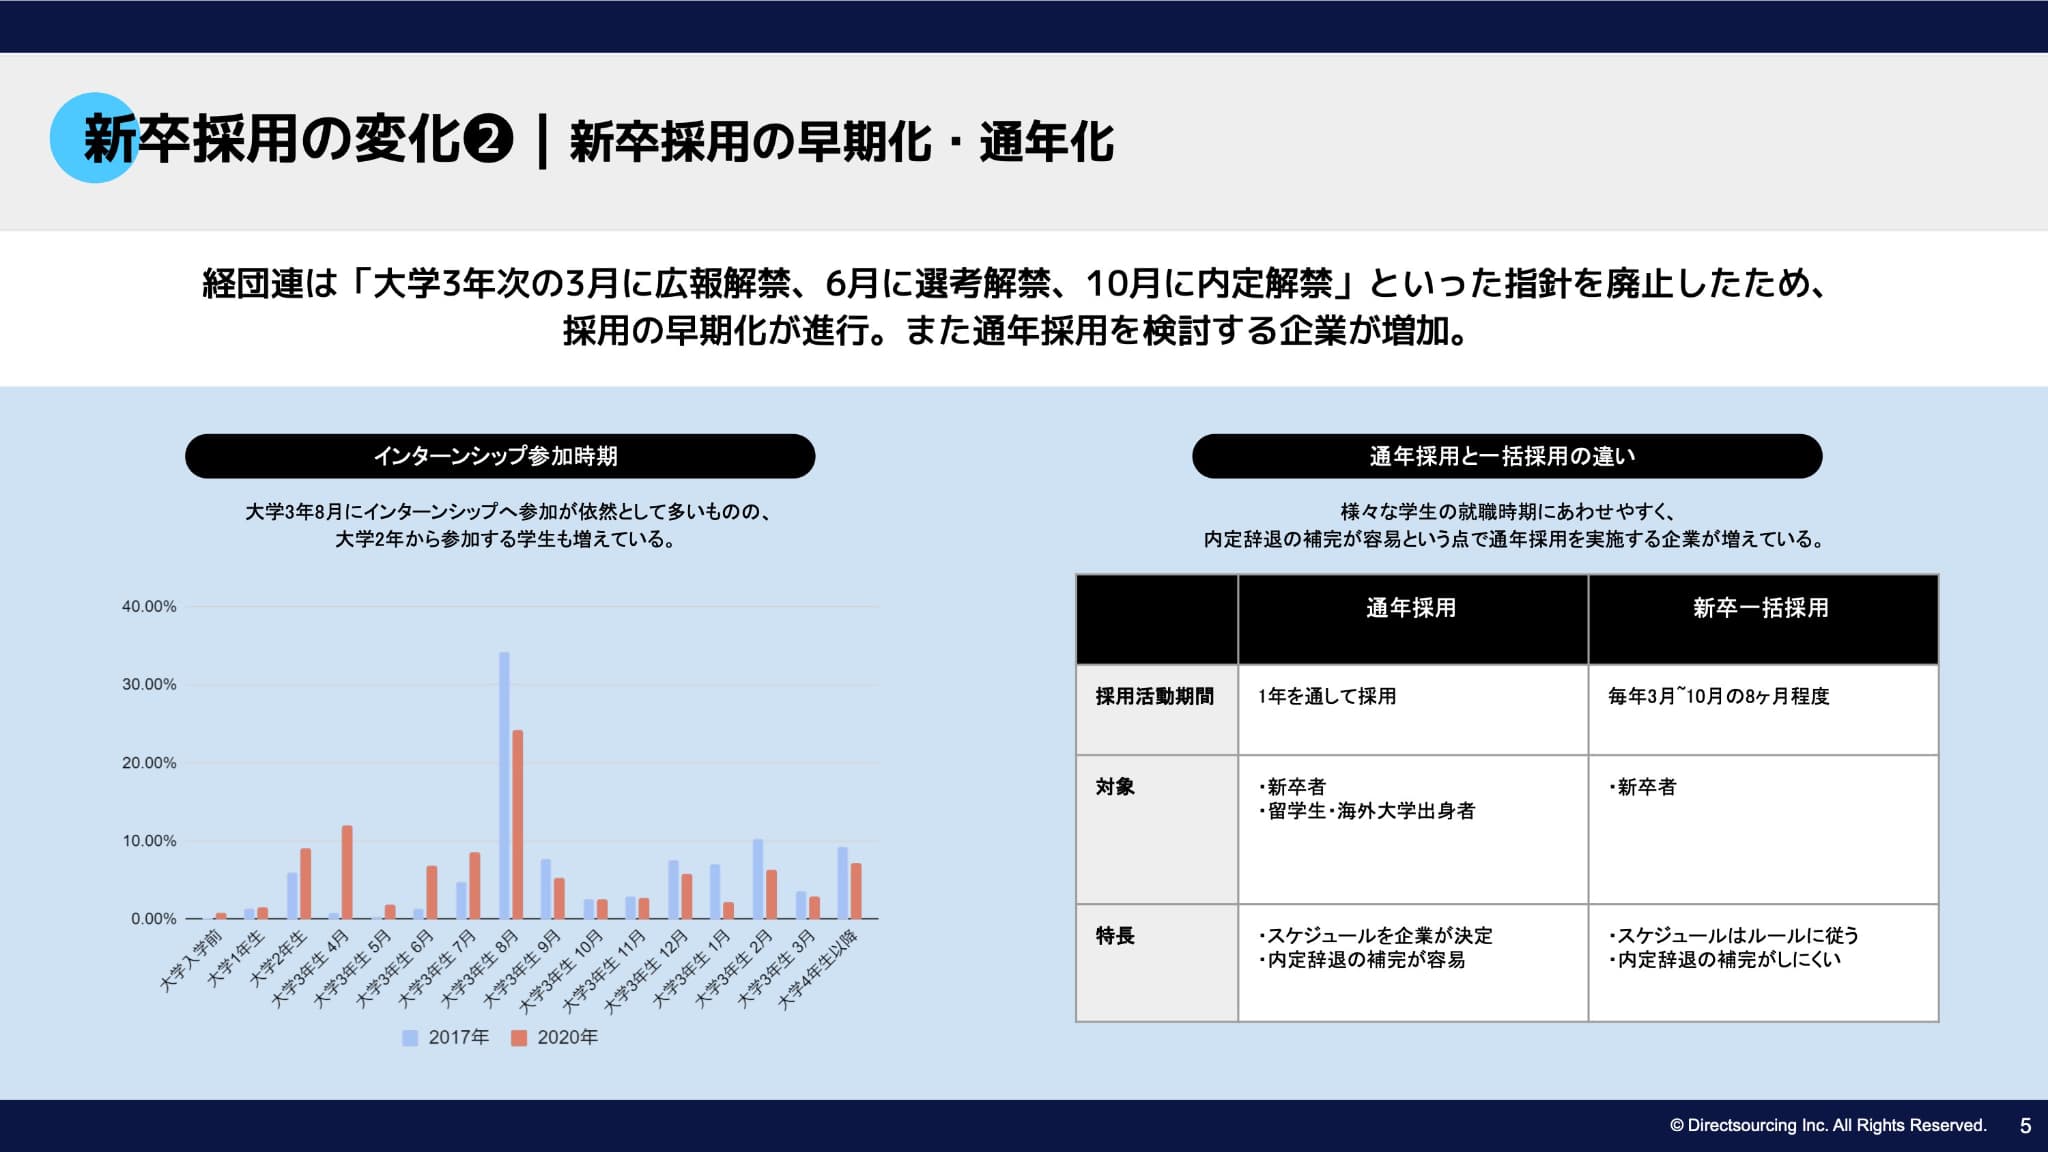Click the 毎年3月~10月の8ヶ月程度 cell

pos(1718,697)
